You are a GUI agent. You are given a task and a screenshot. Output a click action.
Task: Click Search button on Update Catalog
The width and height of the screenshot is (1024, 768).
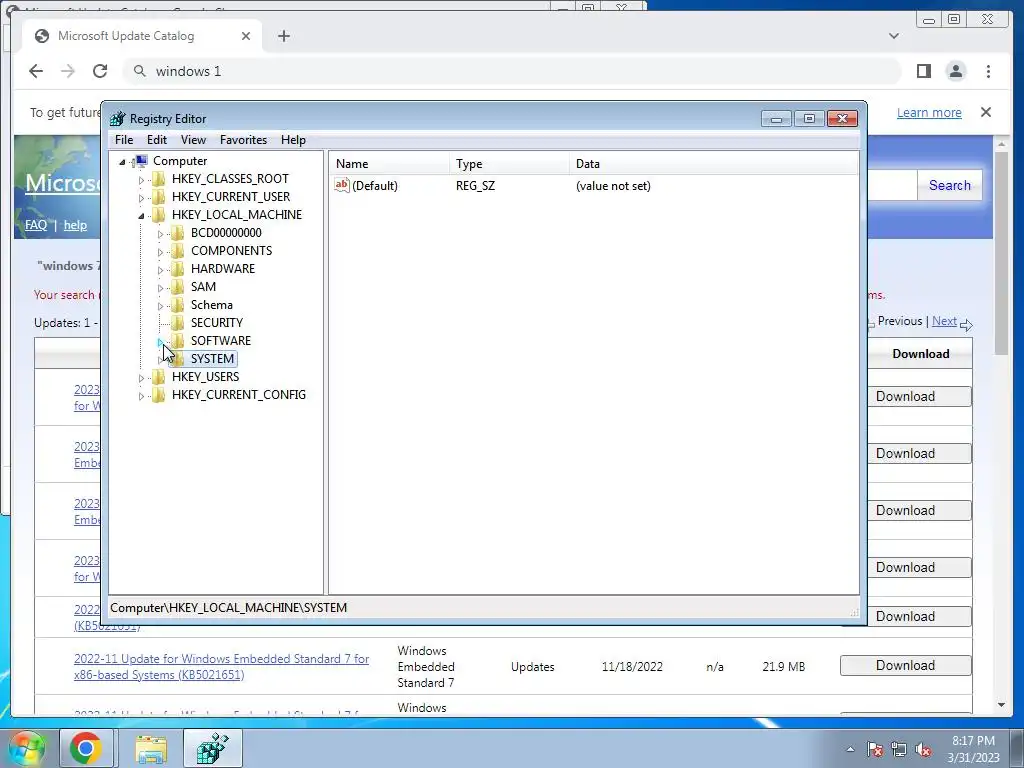pyautogui.click(x=950, y=185)
